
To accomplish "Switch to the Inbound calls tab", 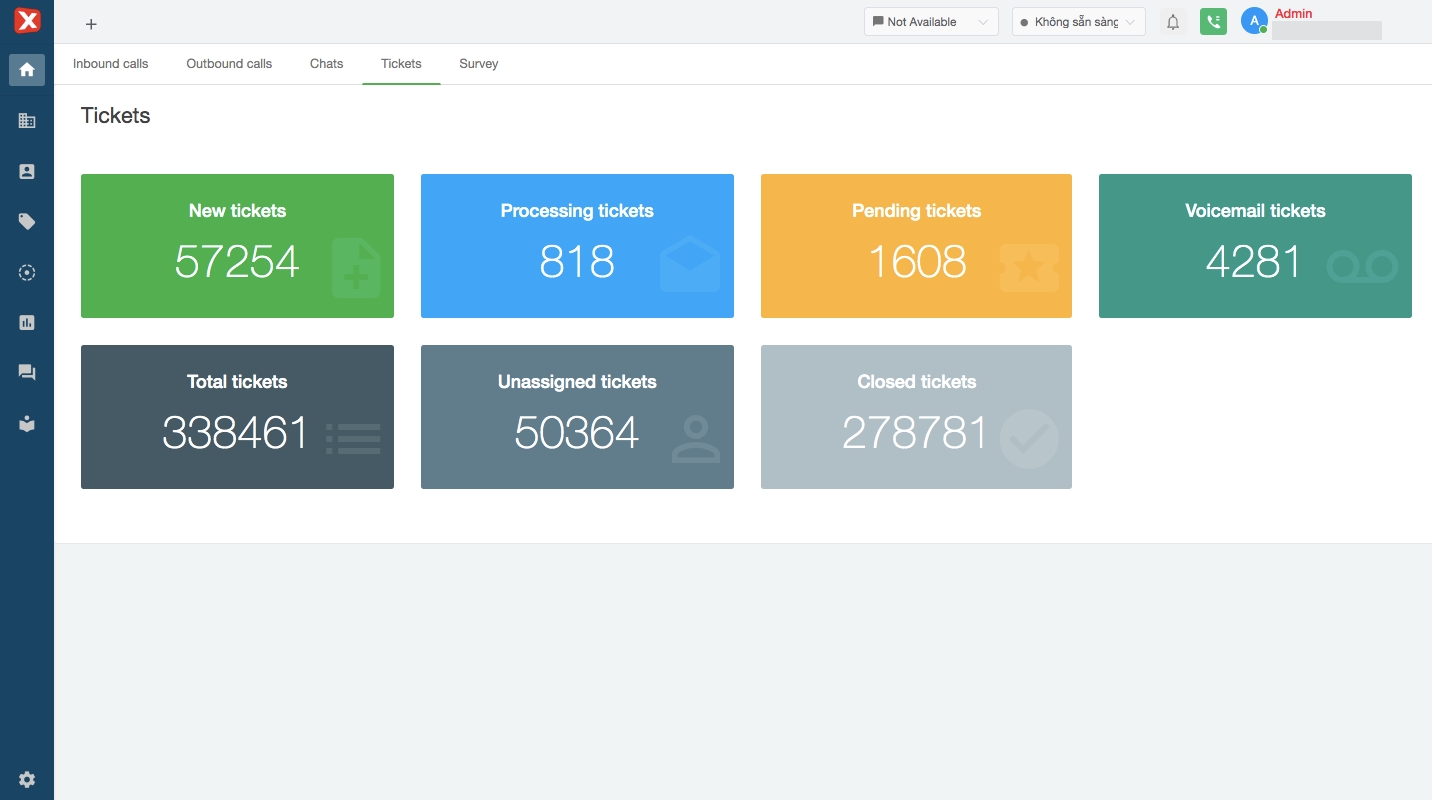I will click(110, 64).
